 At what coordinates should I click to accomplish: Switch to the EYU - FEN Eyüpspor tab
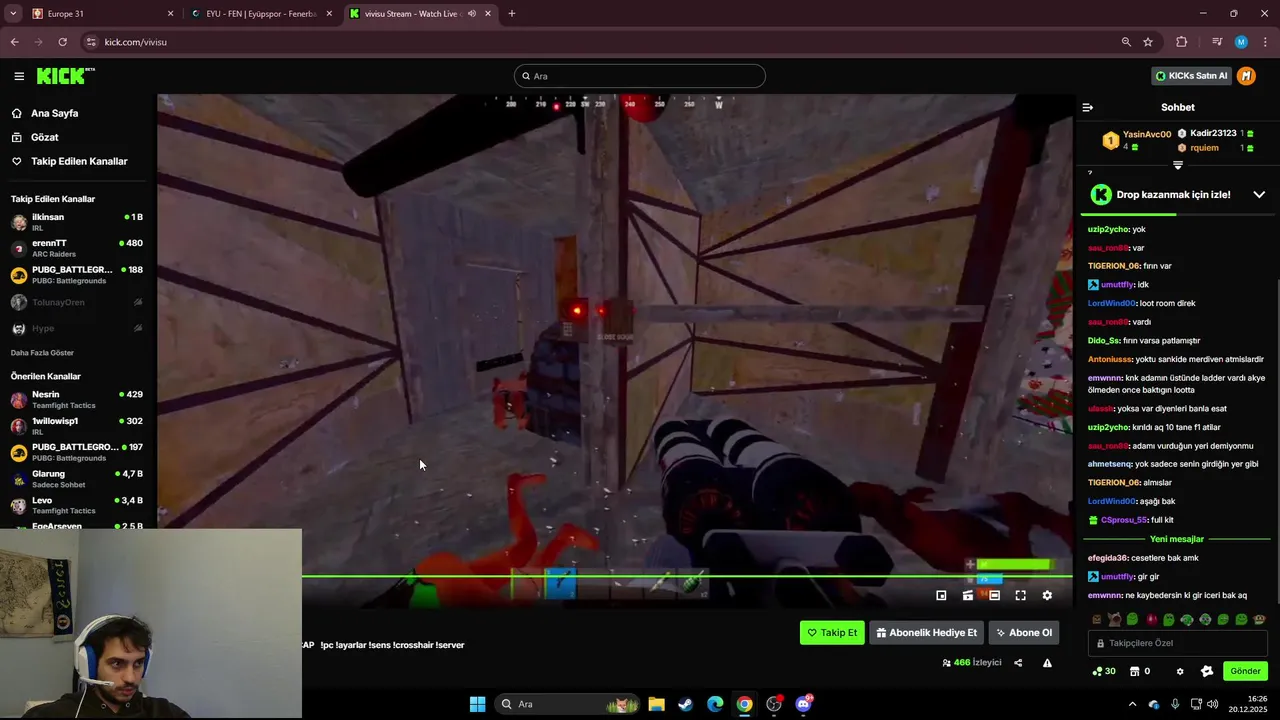(261, 14)
